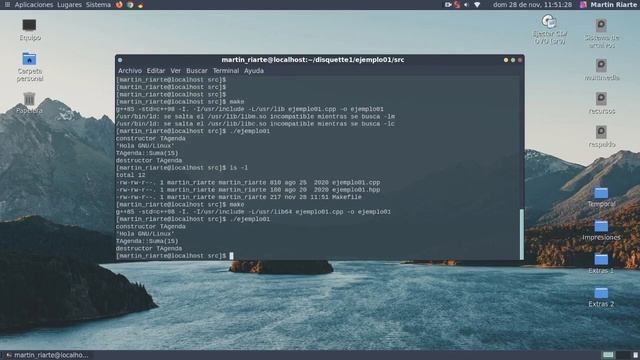Open the Lugares menu
The width and height of the screenshot is (640, 360).
pyautogui.click(x=69, y=5)
